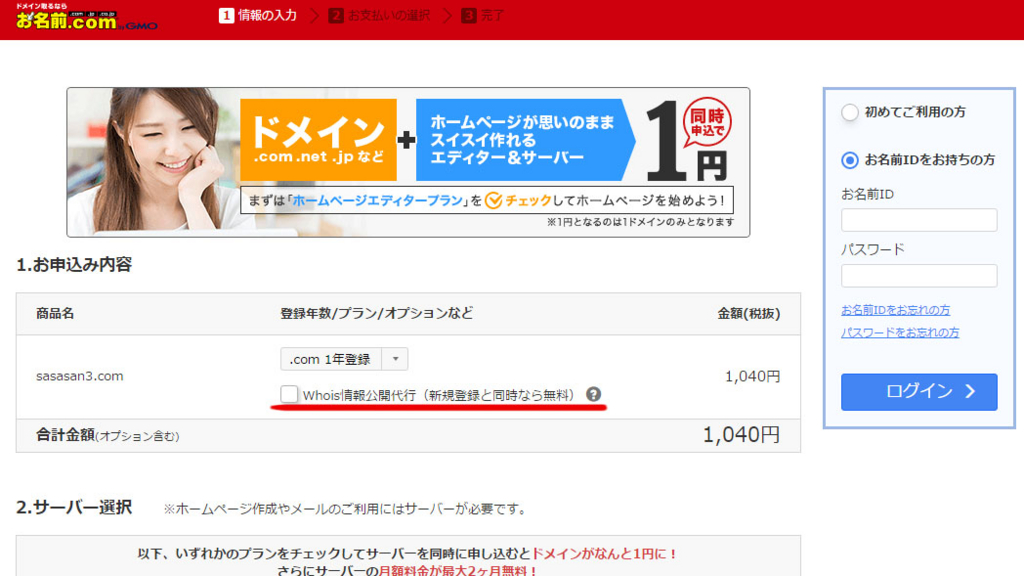Click the orange check mark icon in banner
Screen dimensions: 1024x576
click(x=493, y=200)
